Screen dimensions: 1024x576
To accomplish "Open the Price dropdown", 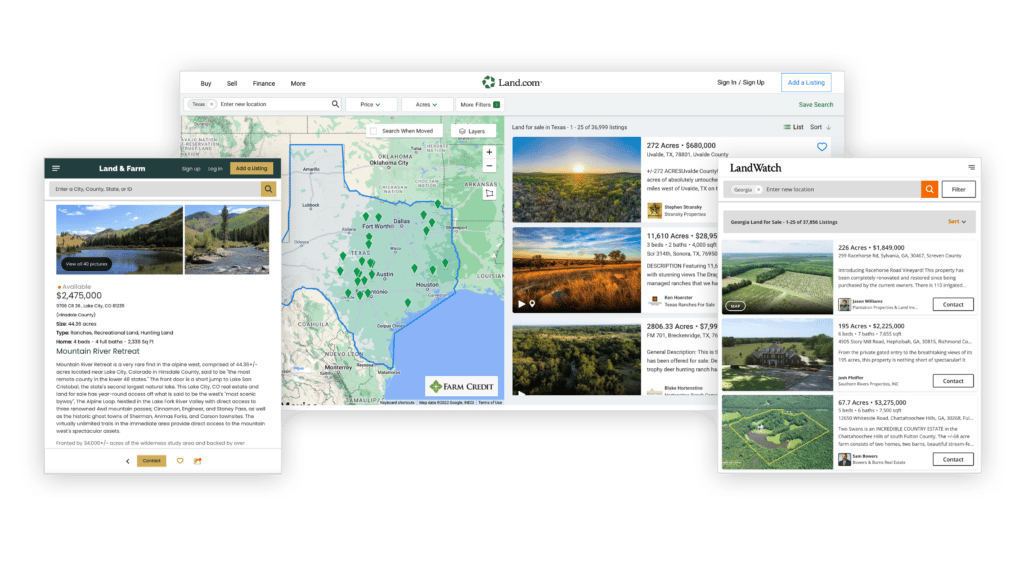I will click(370, 103).
